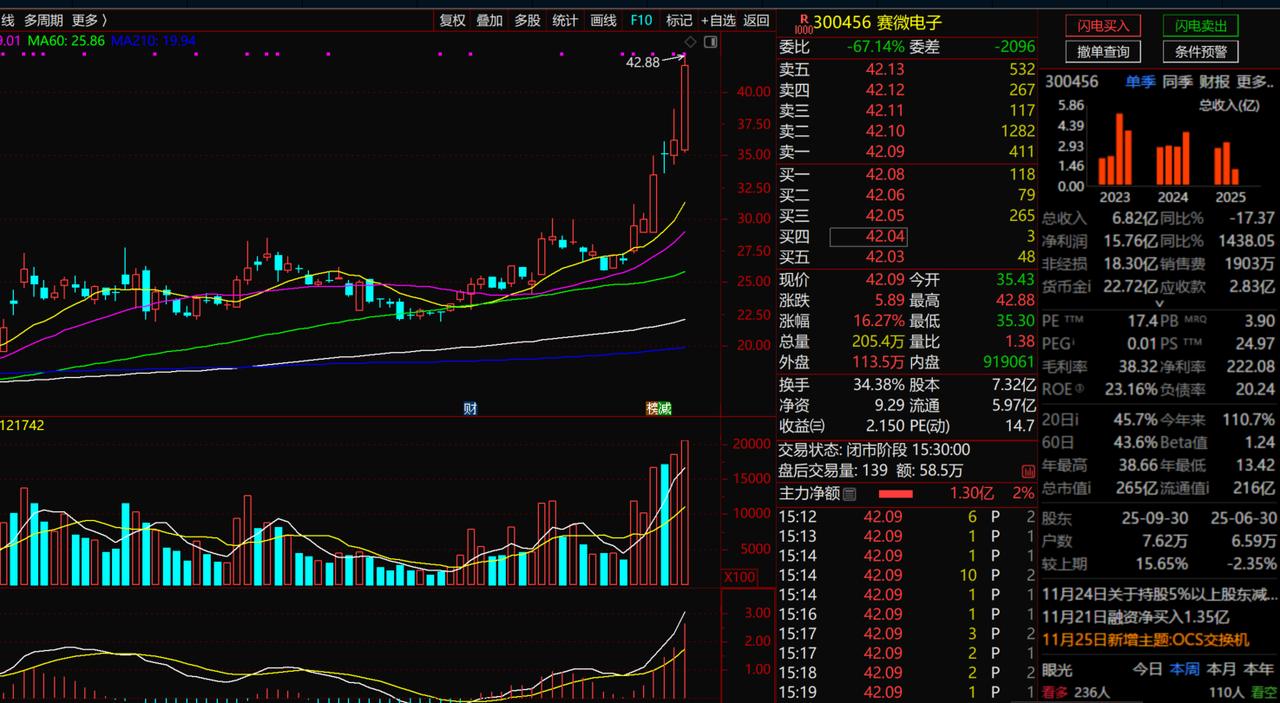Click the 300456 赛微电子 stock title
The height and width of the screenshot is (703, 1280).
click(x=877, y=23)
